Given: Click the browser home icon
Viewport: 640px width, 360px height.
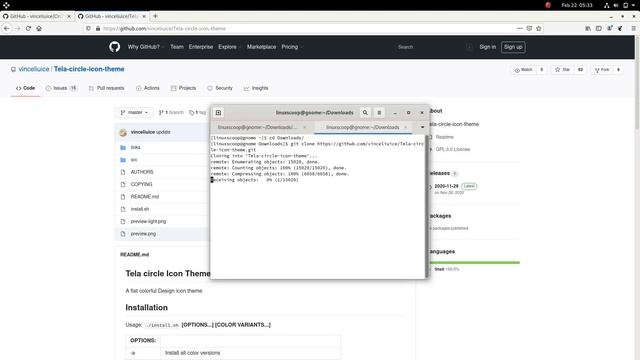Looking at the screenshot, I should pos(39,28).
